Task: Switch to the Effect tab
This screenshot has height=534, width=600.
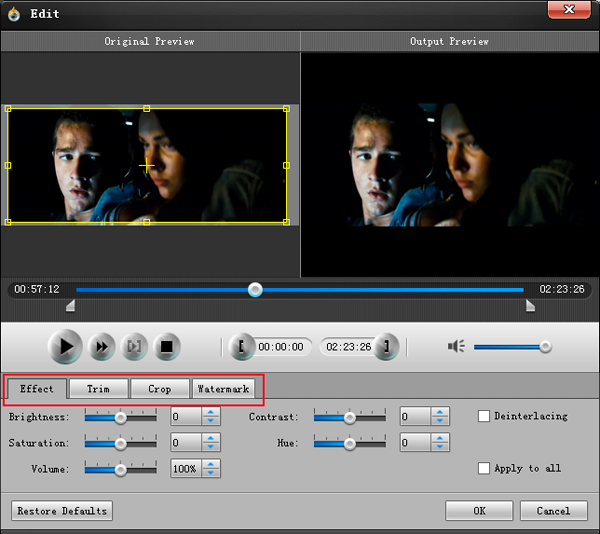Action: 37,389
